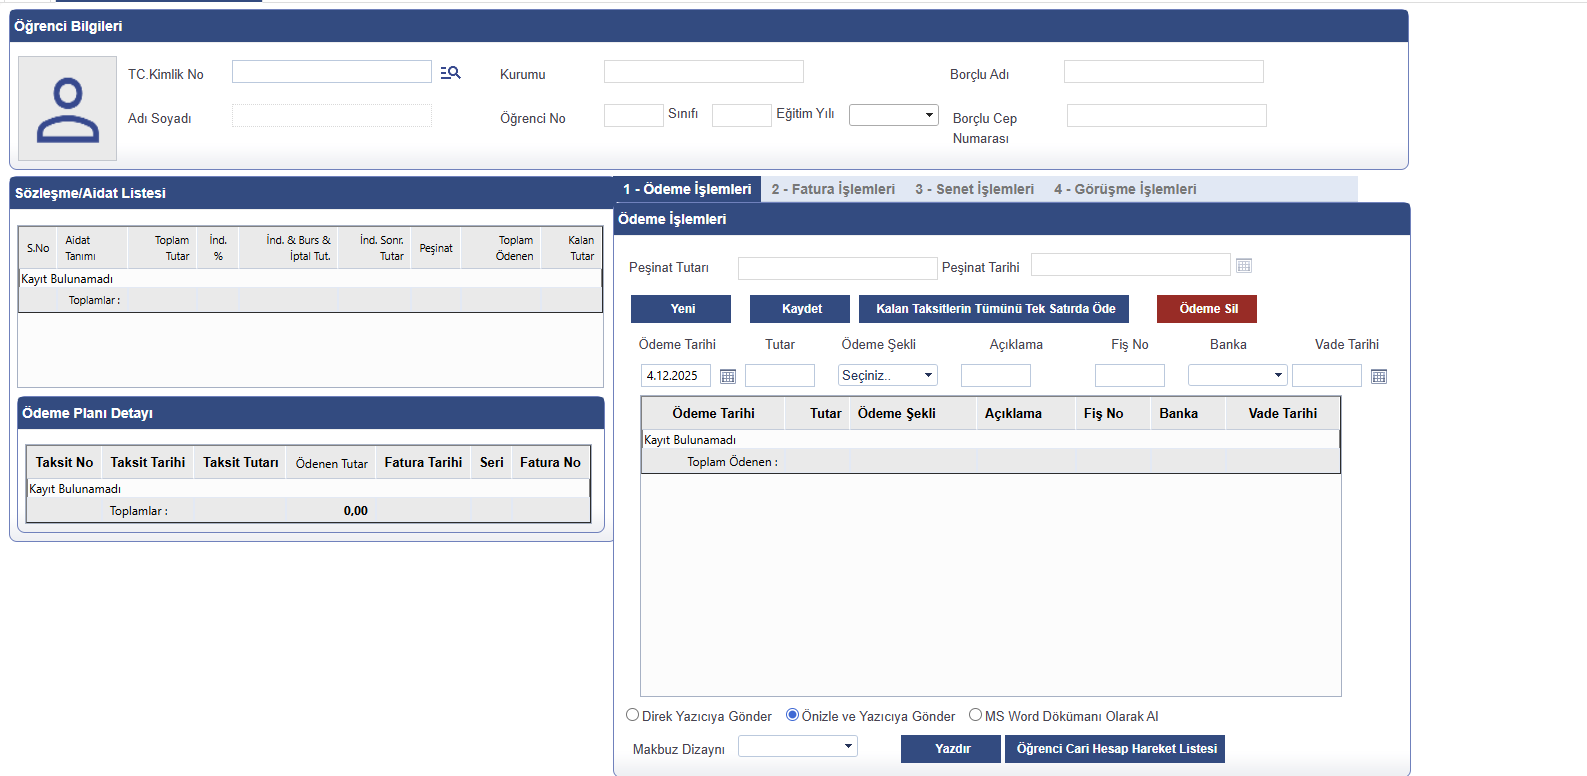This screenshot has height=776, width=1587.
Task: Go to 4 - Görüşme İşlemleri tab
Action: (1124, 189)
